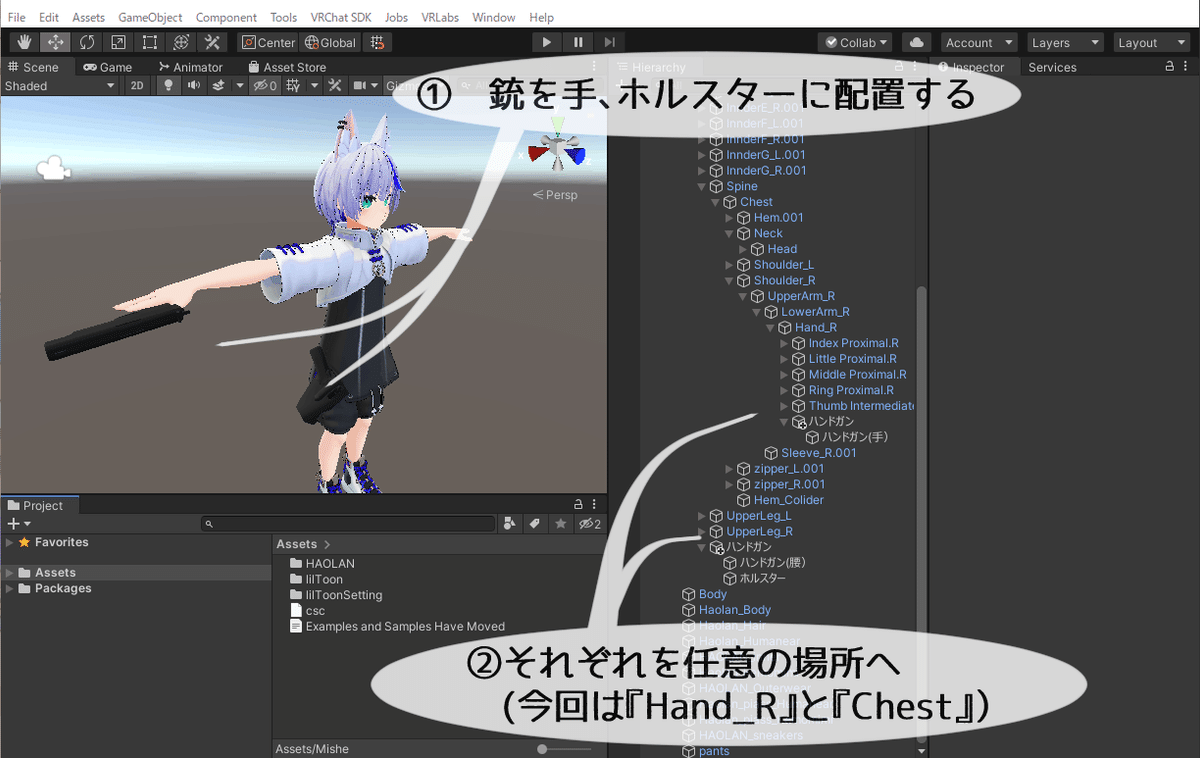
Task: Select the Rotate tool
Action: click(87, 42)
